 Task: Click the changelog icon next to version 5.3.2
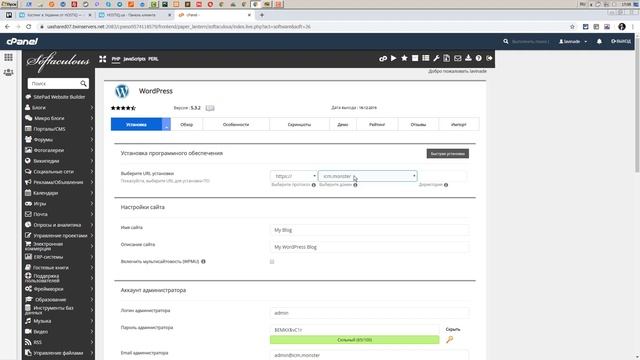(x=210, y=108)
